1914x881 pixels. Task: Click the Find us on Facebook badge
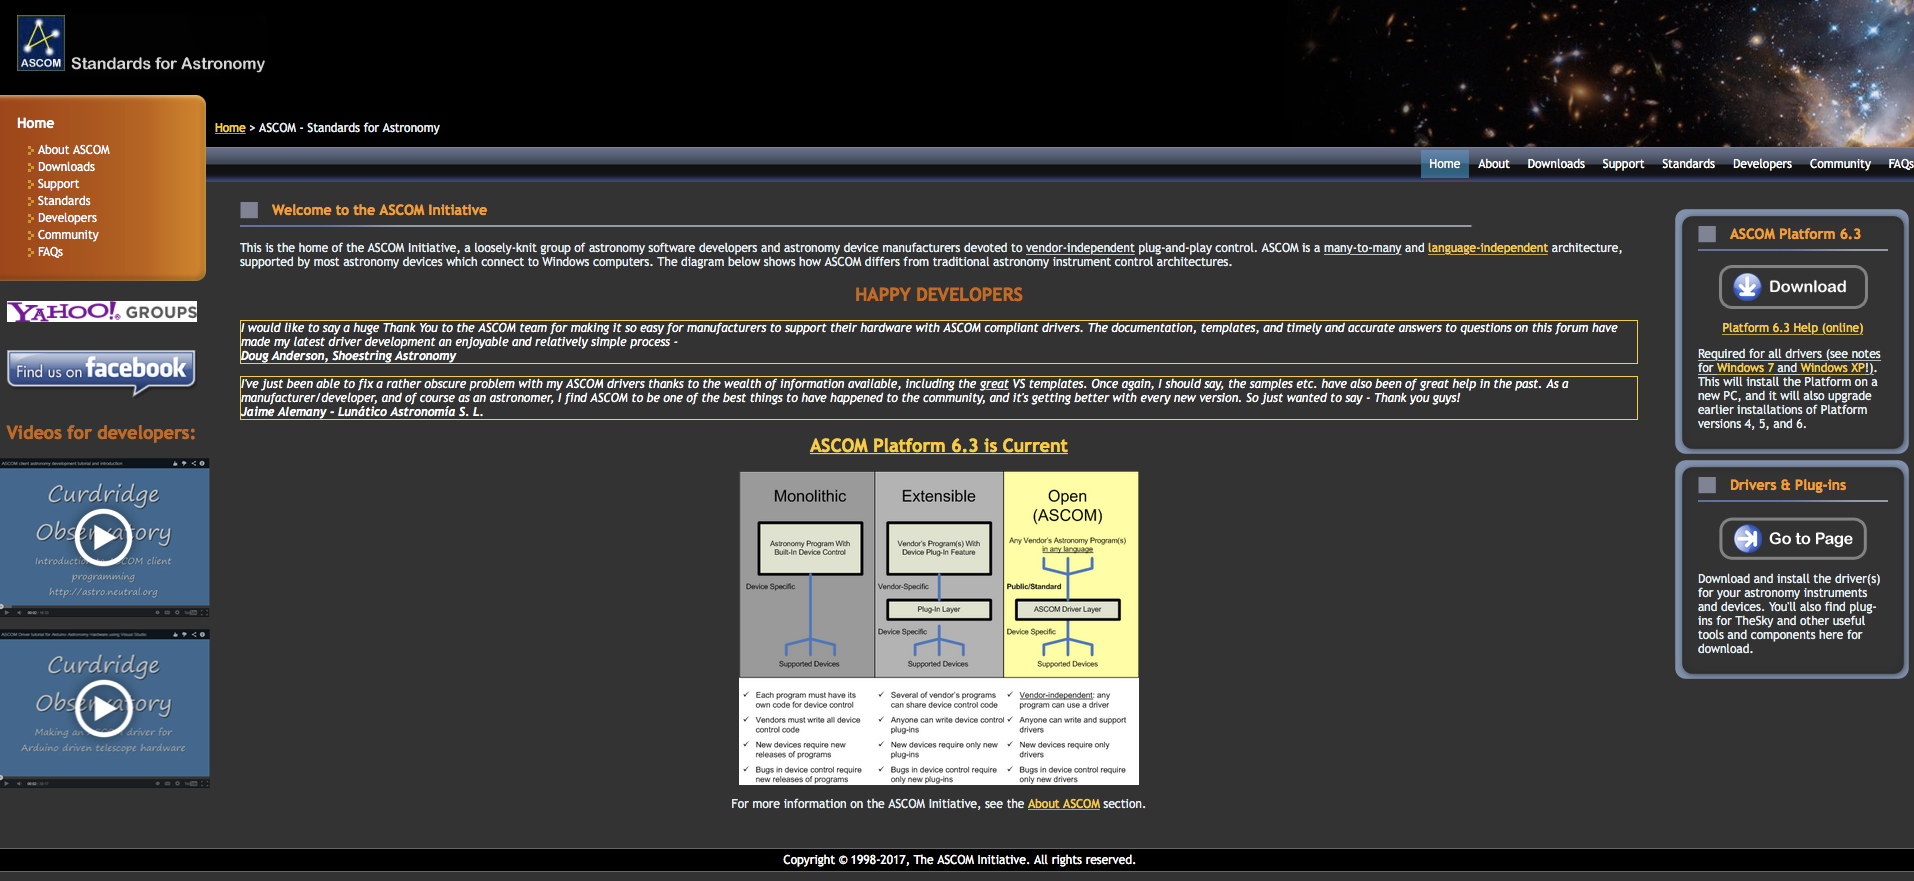(x=101, y=370)
